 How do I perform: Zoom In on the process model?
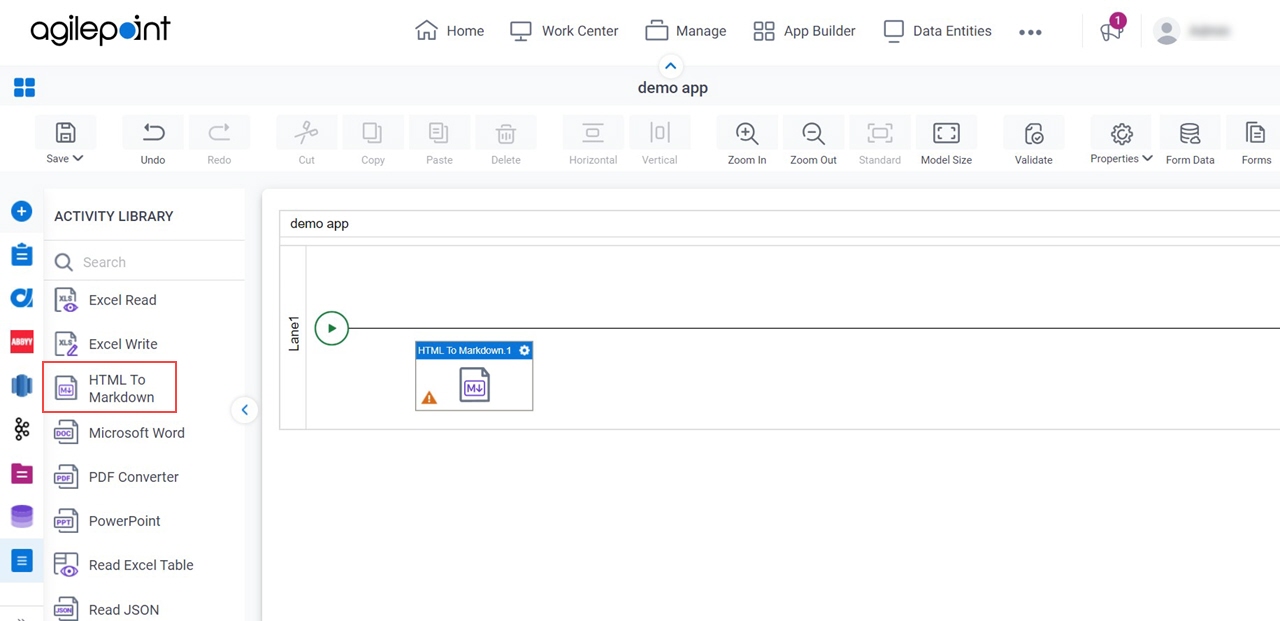(x=747, y=133)
